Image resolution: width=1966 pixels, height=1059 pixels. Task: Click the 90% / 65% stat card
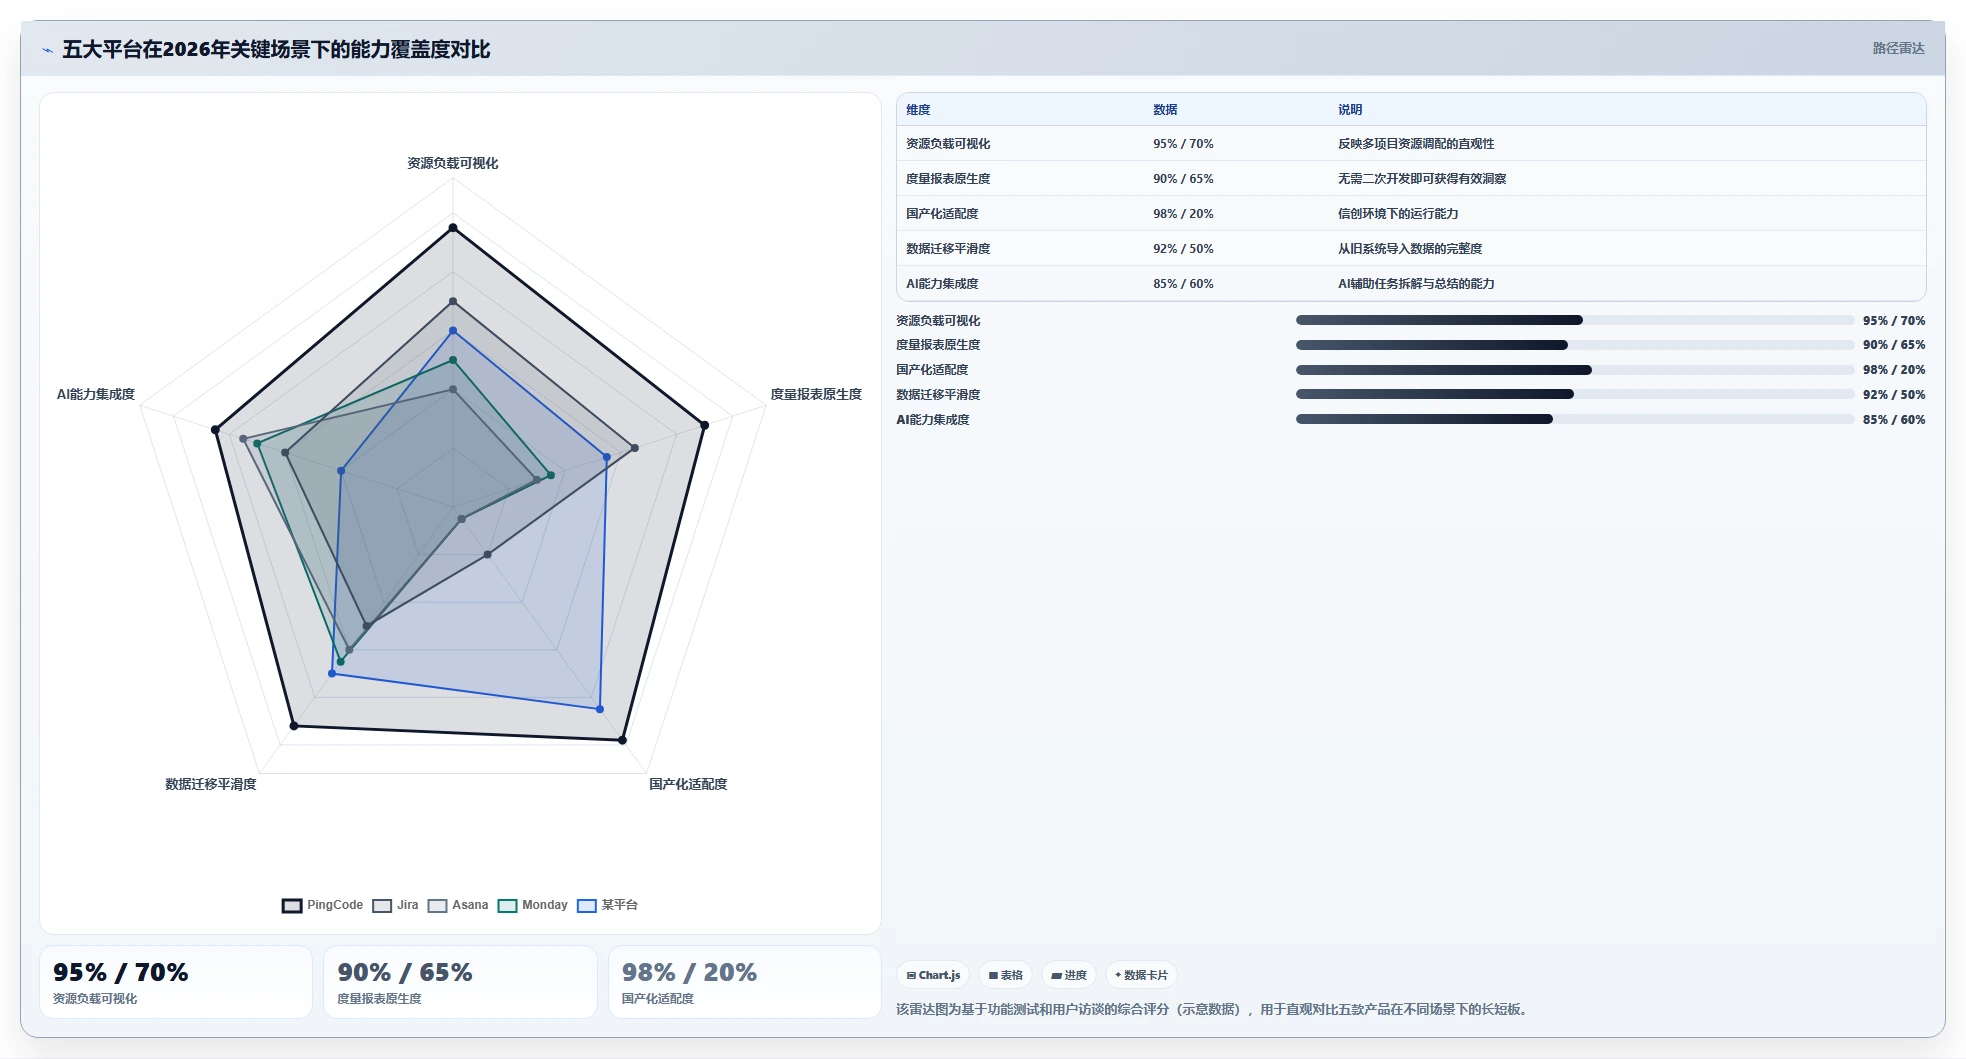point(460,982)
